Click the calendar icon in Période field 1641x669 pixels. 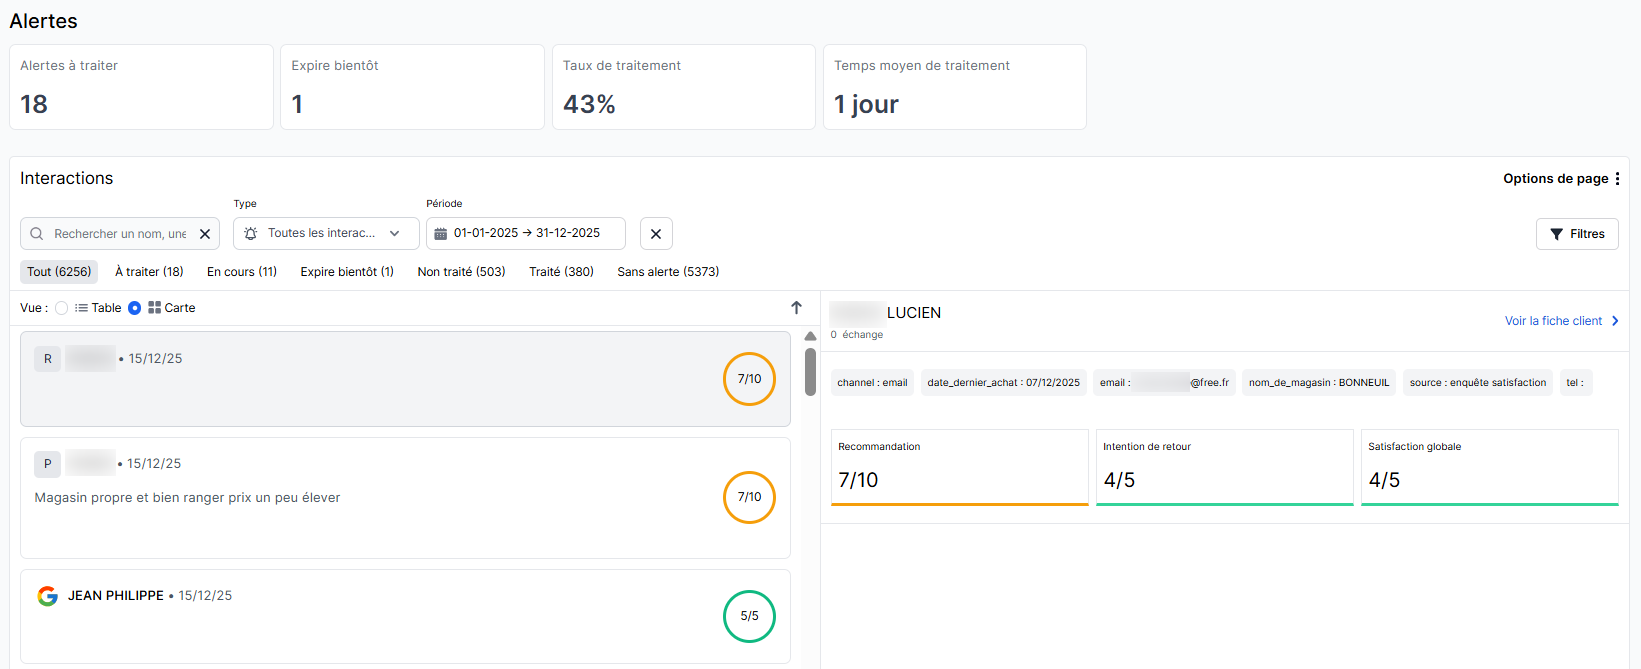click(x=440, y=234)
